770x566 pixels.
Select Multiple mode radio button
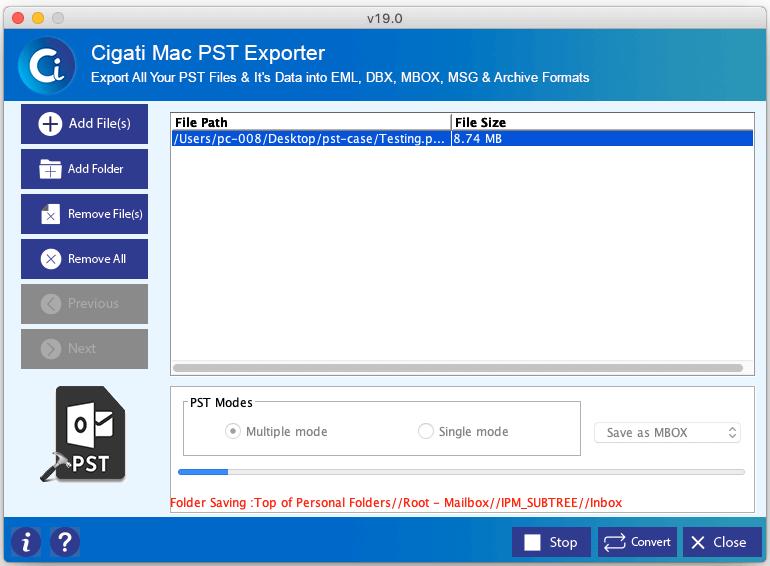pos(232,431)
